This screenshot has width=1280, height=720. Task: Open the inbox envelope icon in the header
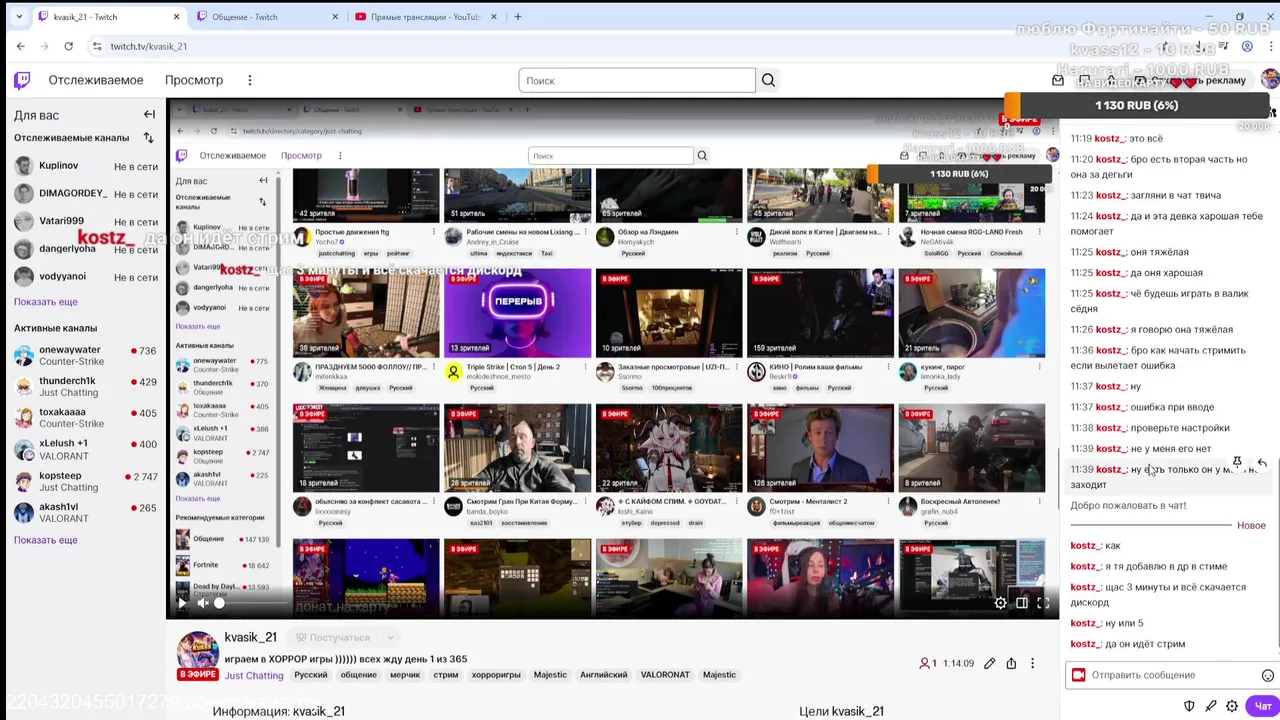point(1058,80)
